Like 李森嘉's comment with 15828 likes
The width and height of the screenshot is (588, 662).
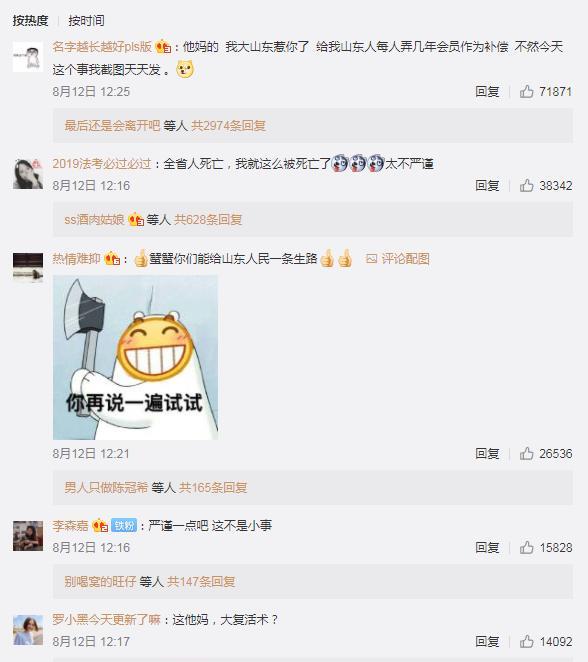tap(526, 548)
